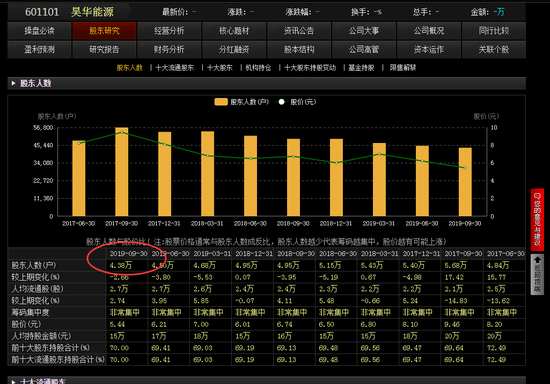Click the red feedback 您的意见与建议 side button
Screen dimensions: 550x384
click(537, 220)
